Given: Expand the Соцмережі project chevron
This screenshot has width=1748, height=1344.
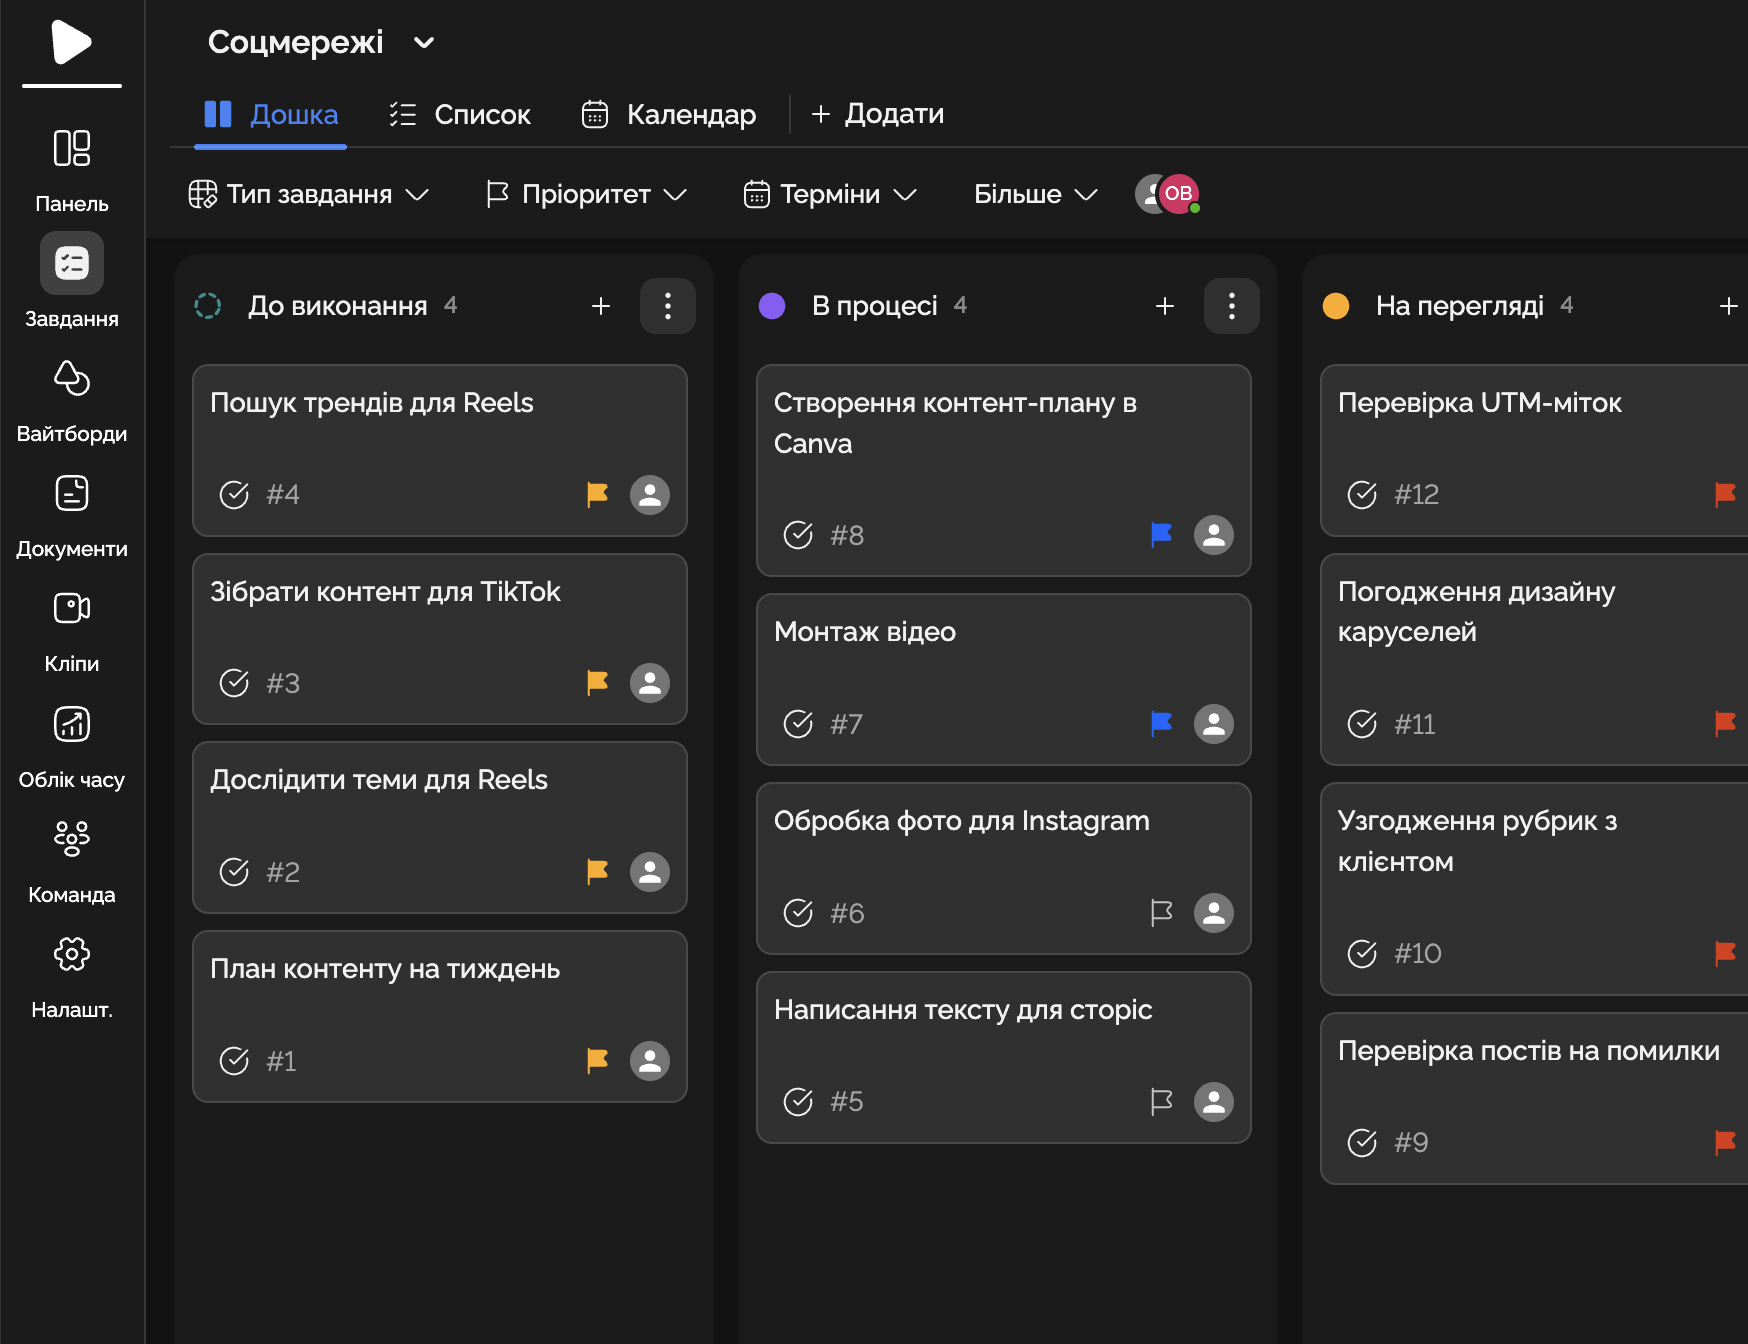Looking at the screenshot, I should coord(424,42).
